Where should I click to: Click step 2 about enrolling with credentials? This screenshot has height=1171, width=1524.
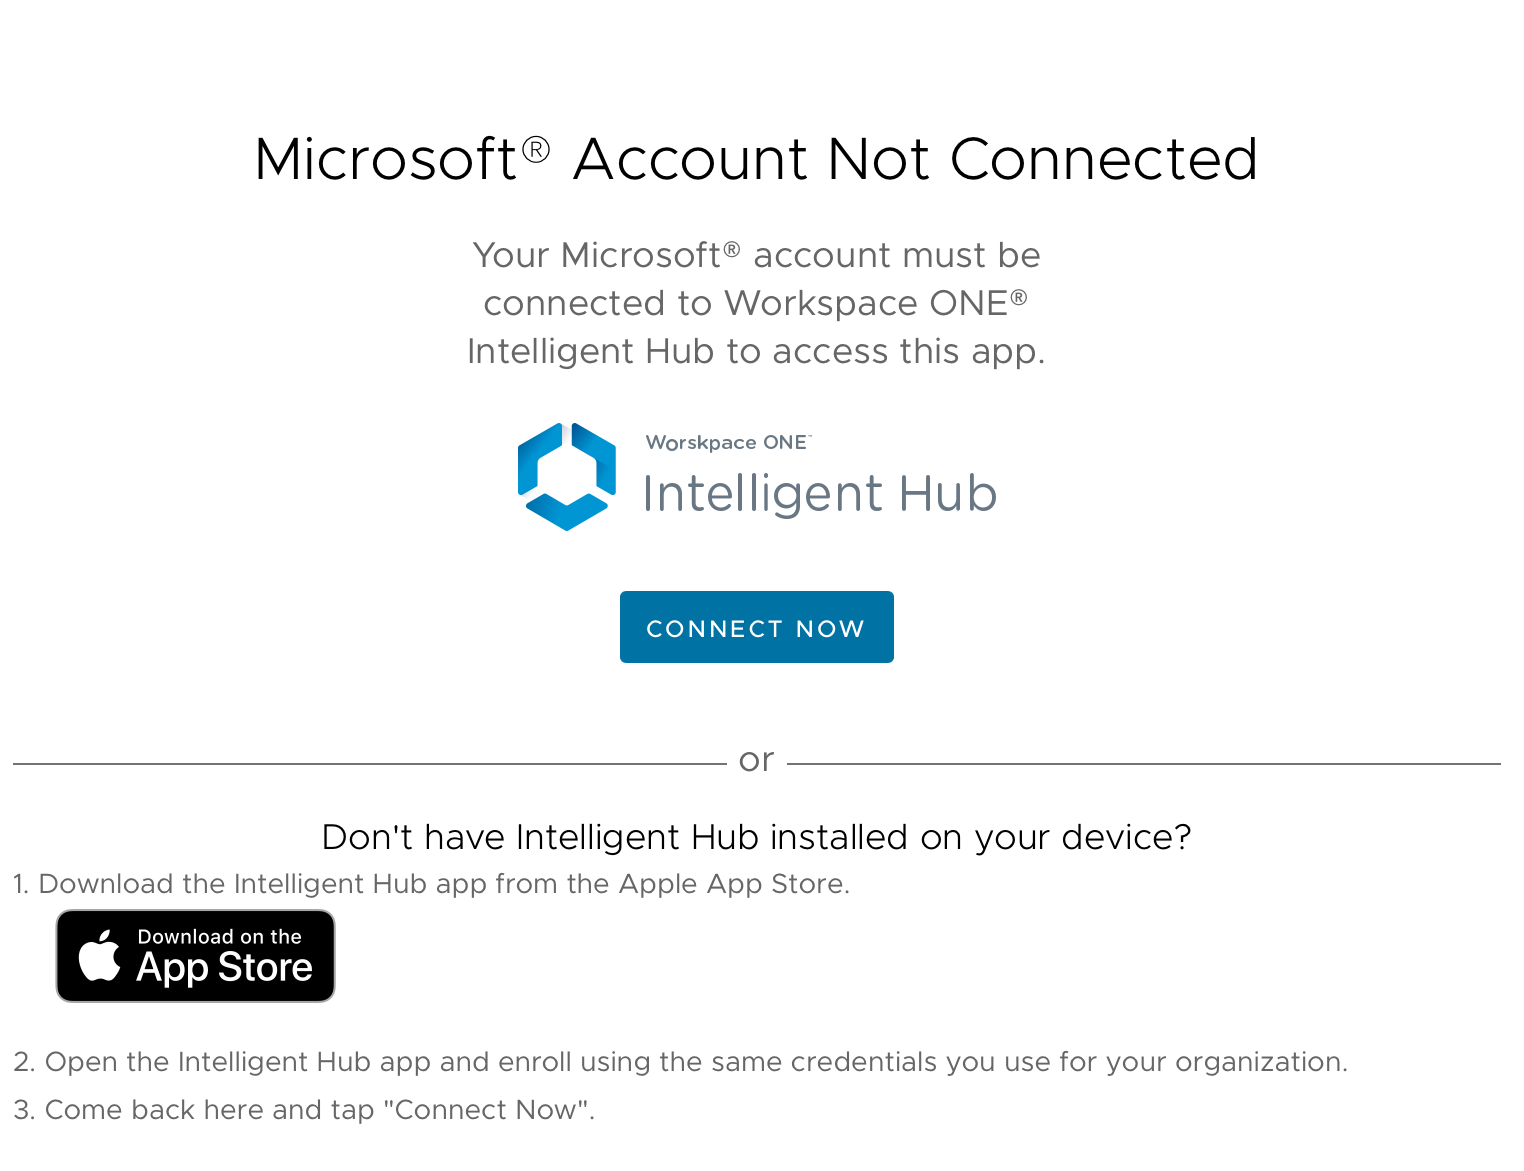pyautogui.click(x=680, y=1062)
